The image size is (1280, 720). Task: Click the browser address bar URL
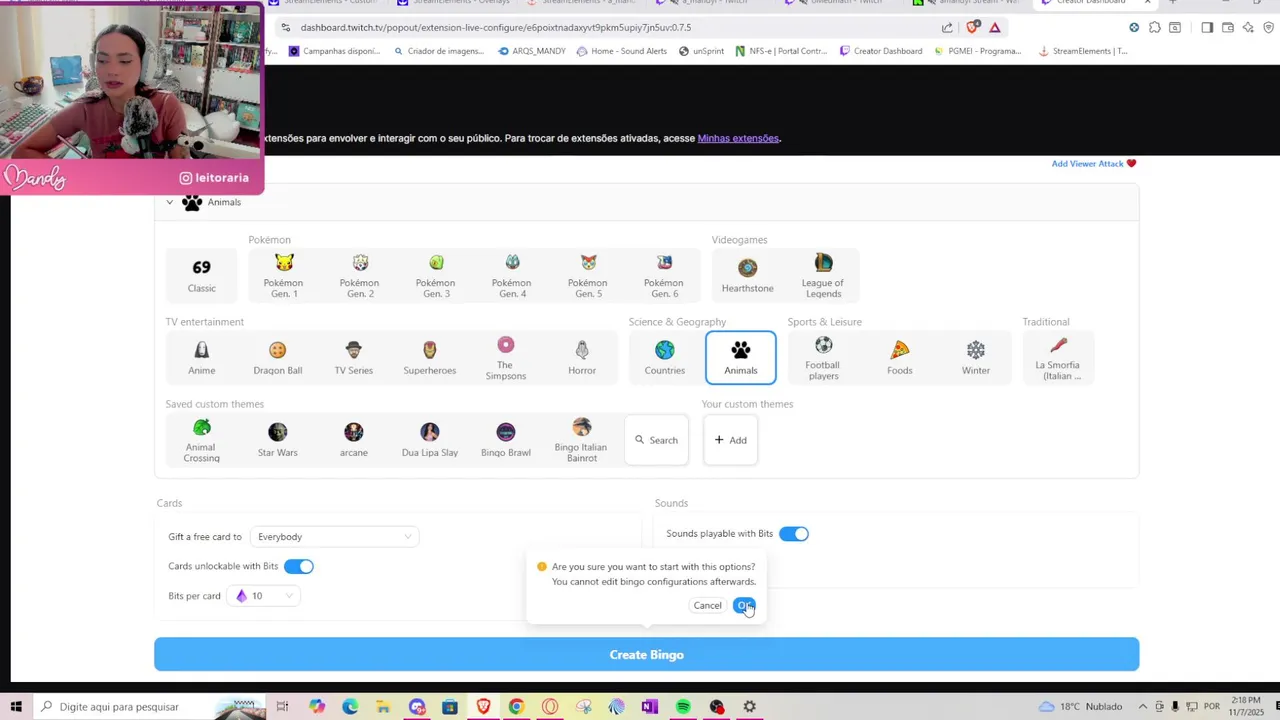(x=496, y=27)
